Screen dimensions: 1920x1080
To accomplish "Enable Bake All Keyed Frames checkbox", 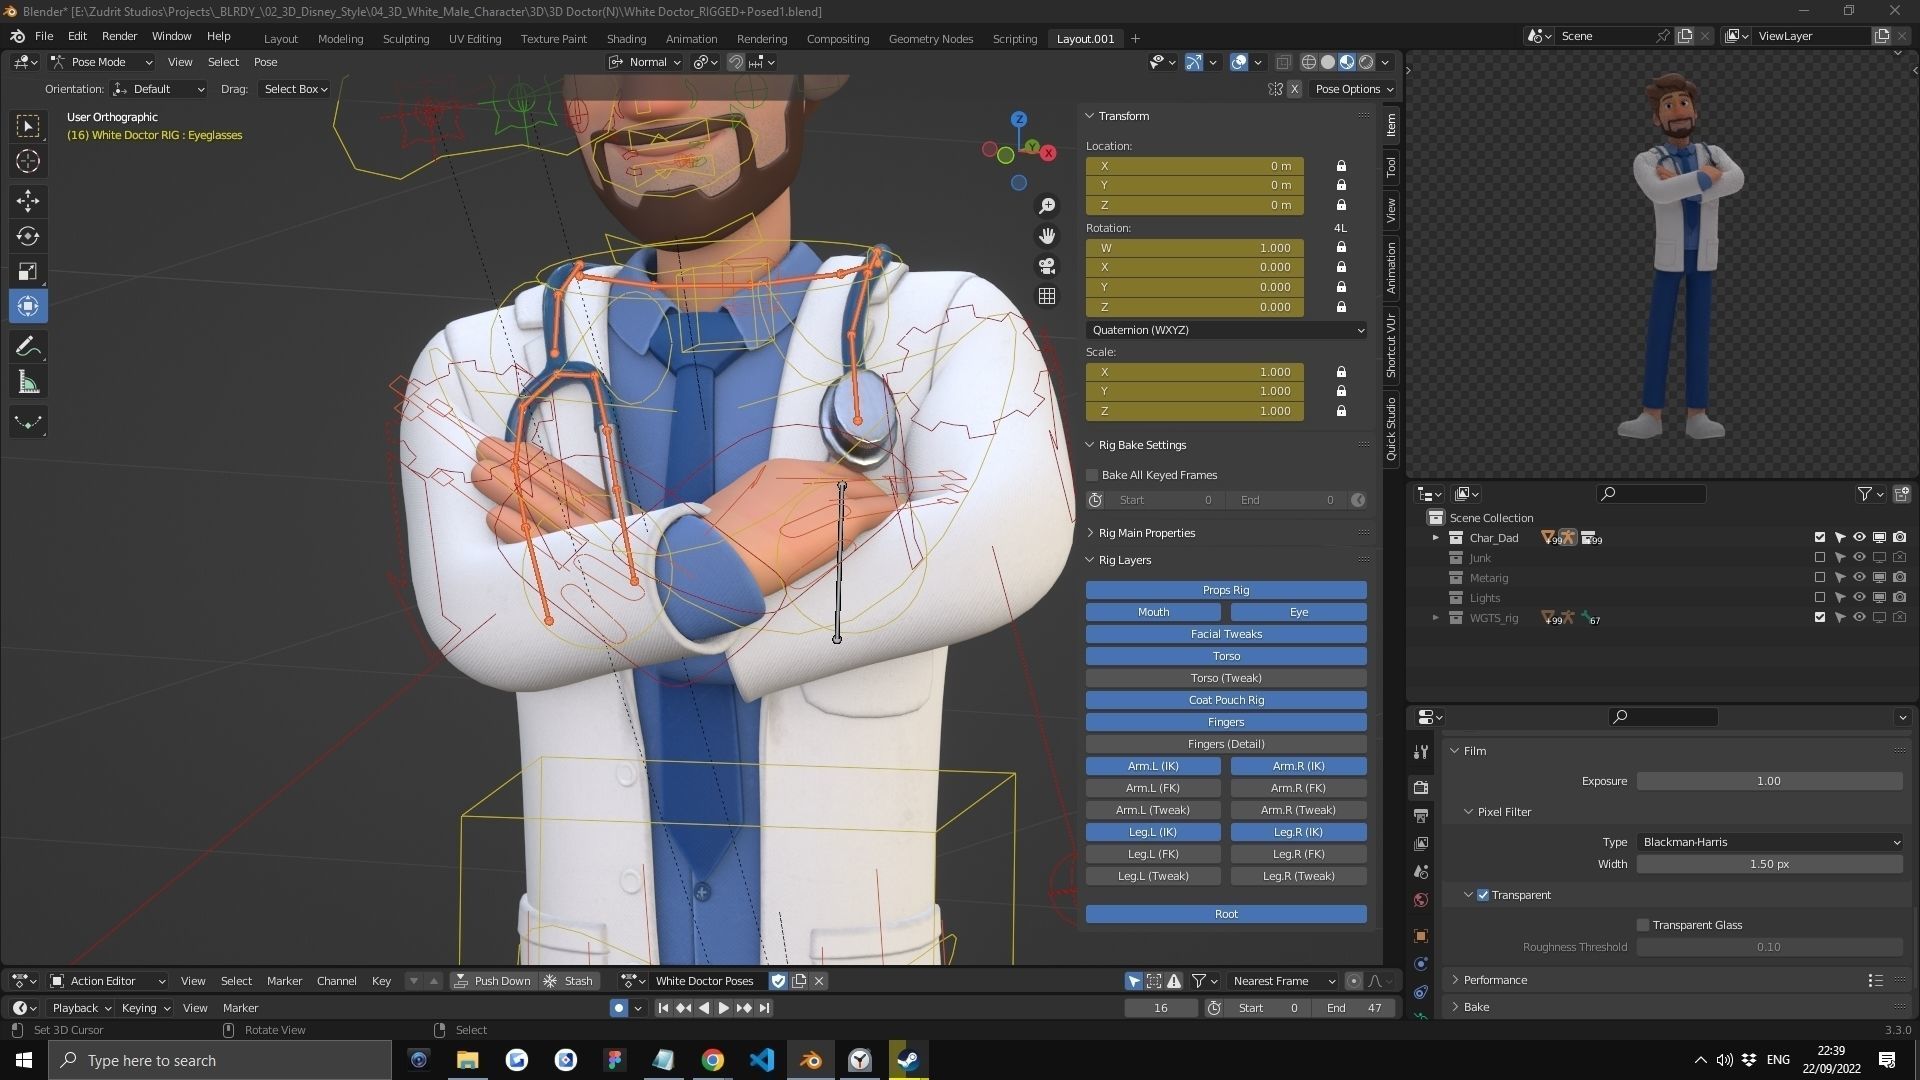I will coord(1093,475).
